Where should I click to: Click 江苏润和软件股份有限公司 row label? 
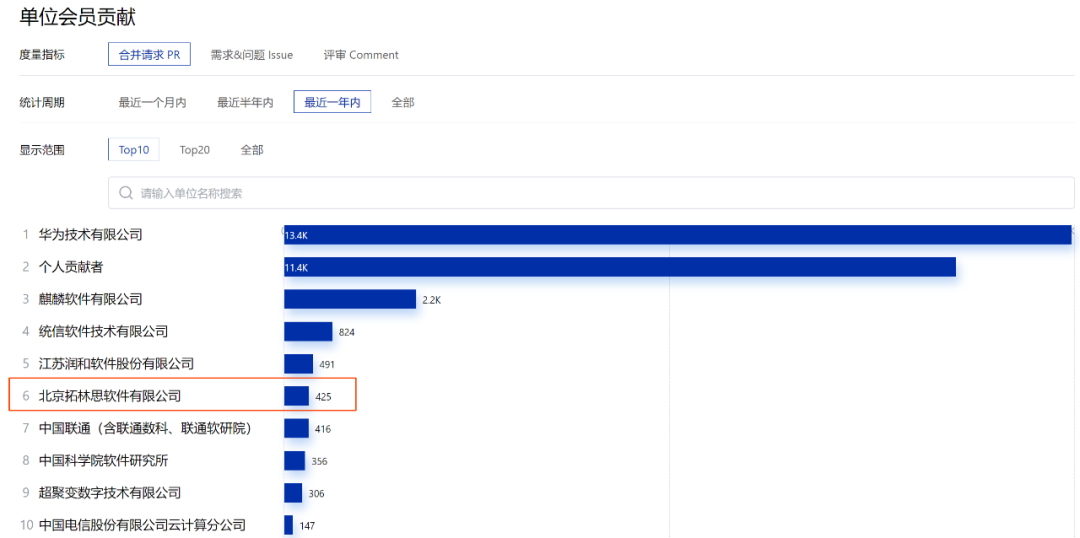pos(116,364)
